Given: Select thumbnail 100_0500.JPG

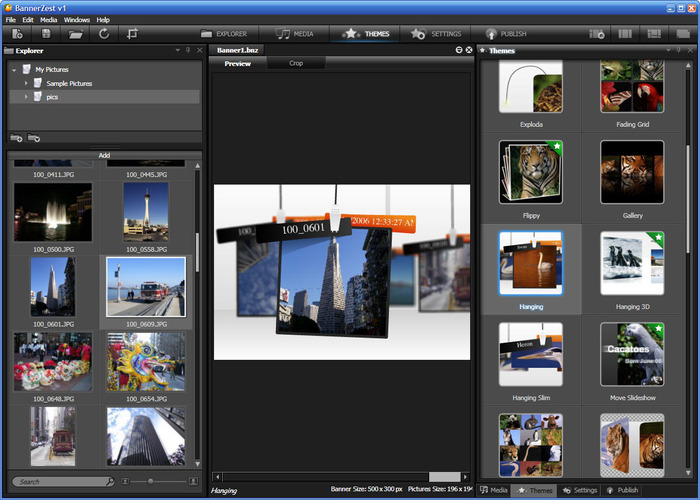Looking at the screenshot, I should pyautogui.click(x=53, y=212).
